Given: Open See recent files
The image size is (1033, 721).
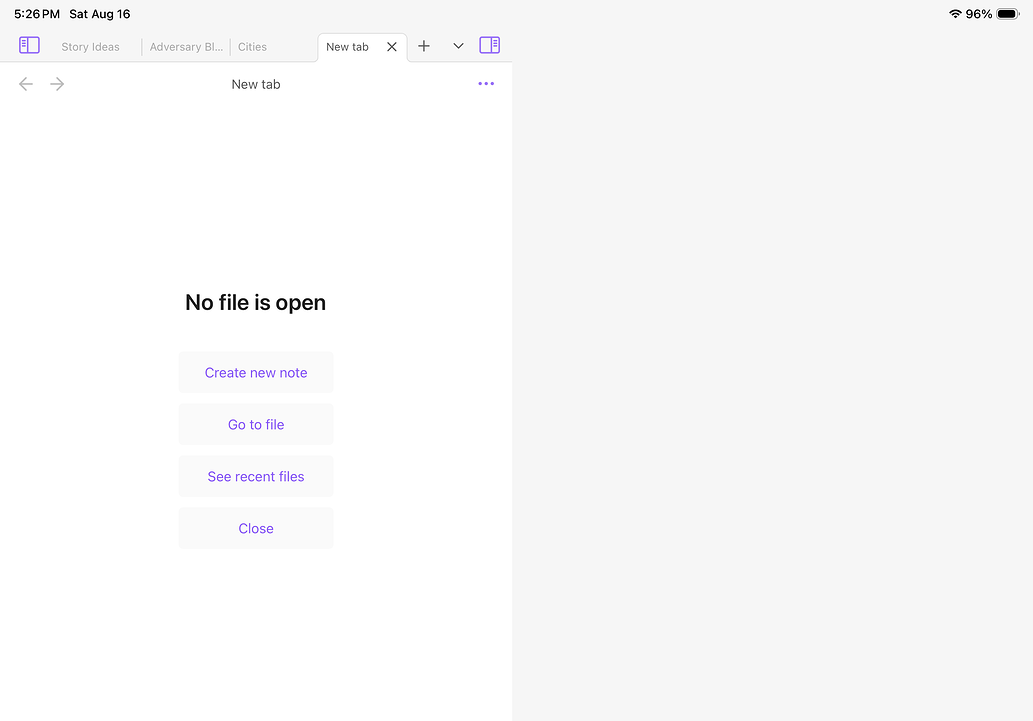Looking at the screenshot, I should (256, 476).
